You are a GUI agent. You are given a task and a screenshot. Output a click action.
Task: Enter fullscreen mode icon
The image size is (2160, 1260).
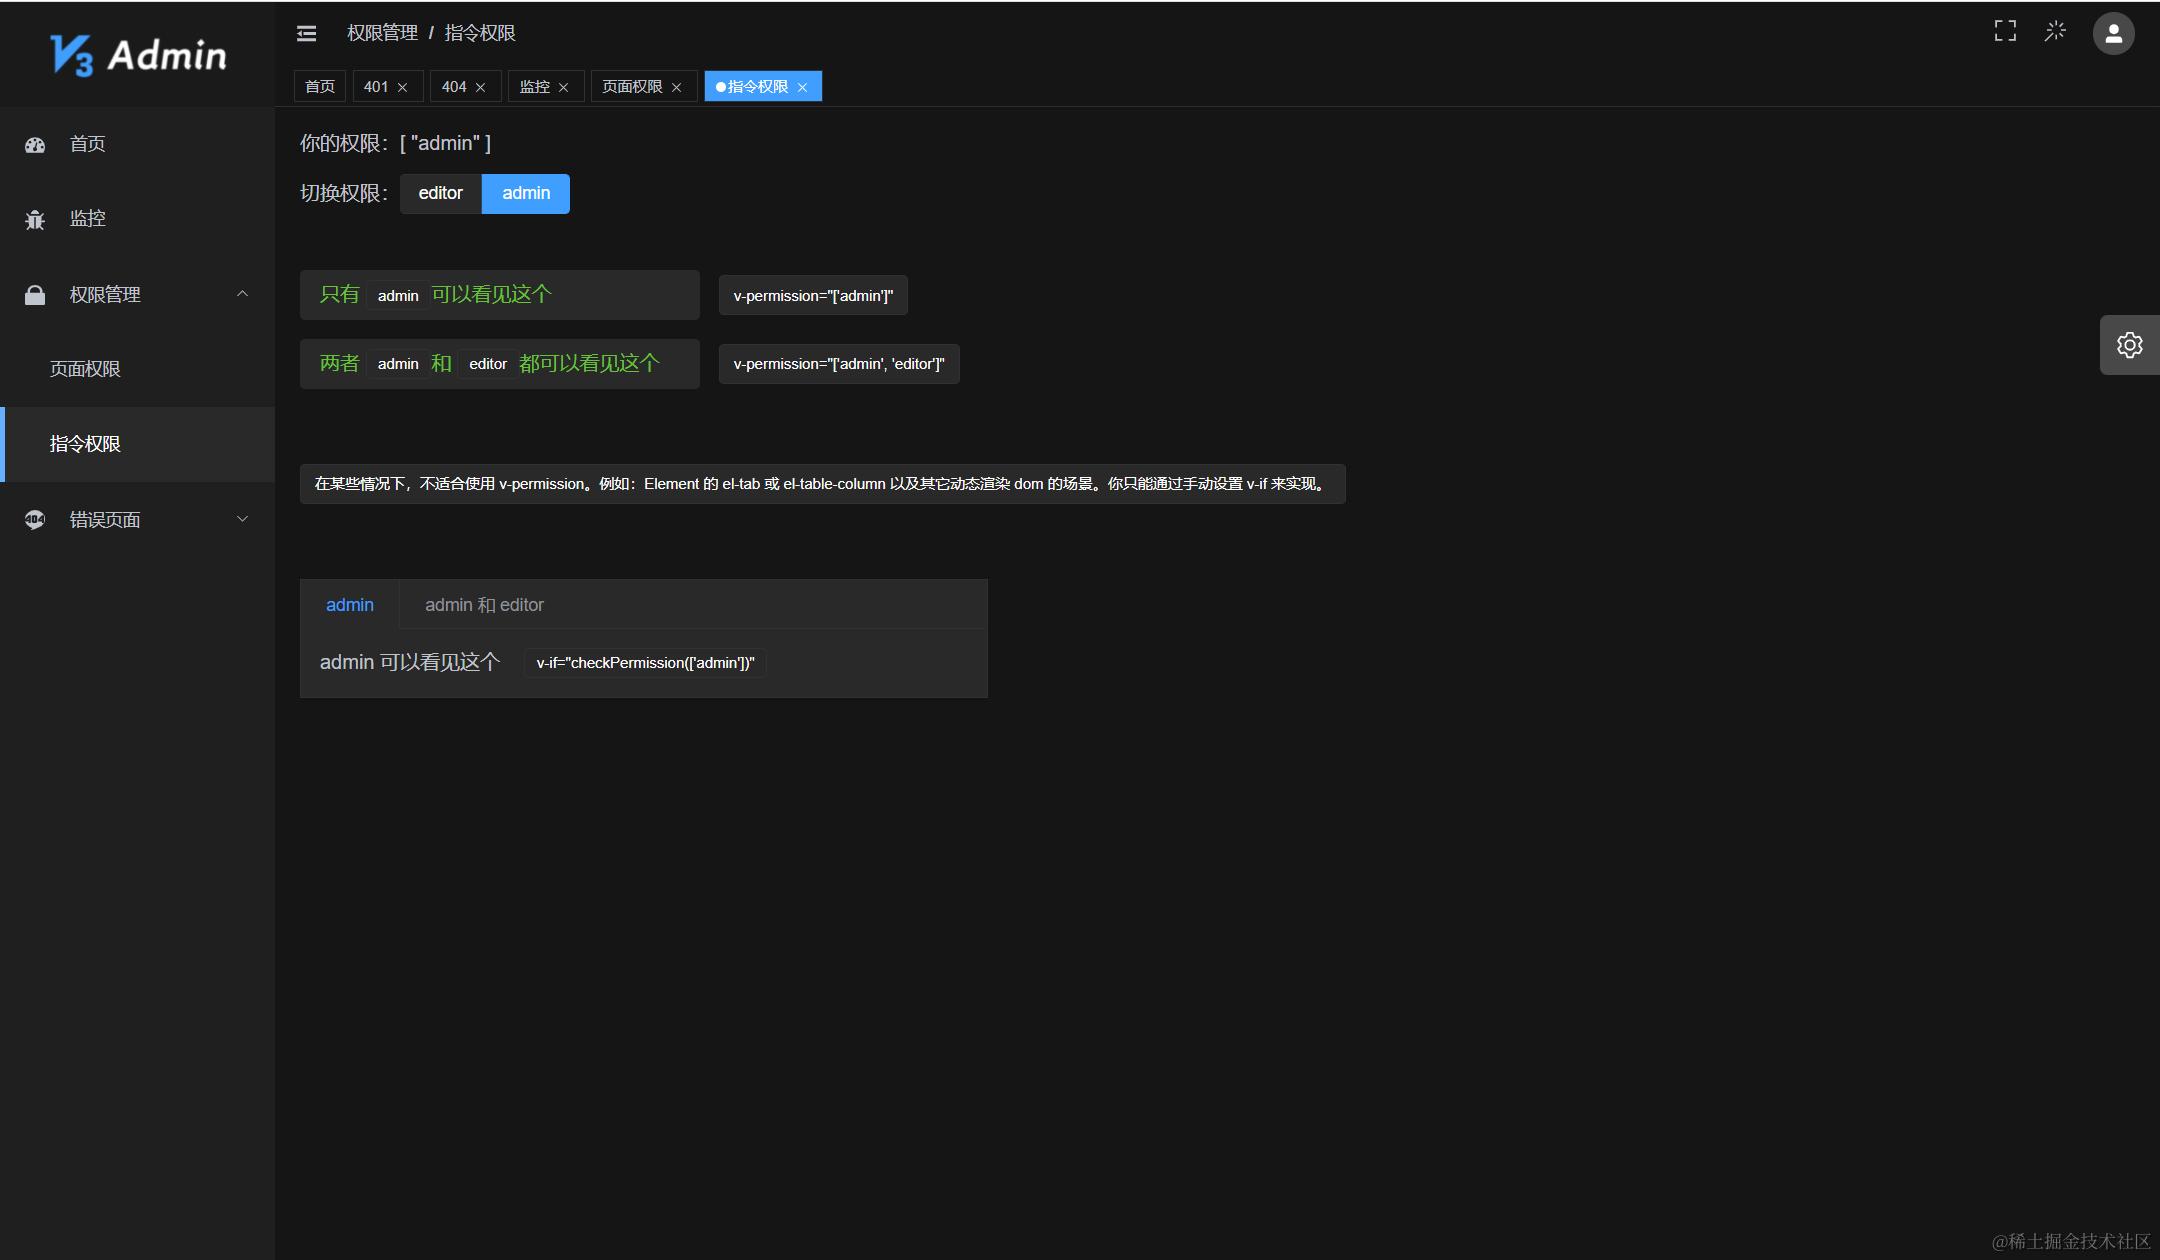[2005, 32]
